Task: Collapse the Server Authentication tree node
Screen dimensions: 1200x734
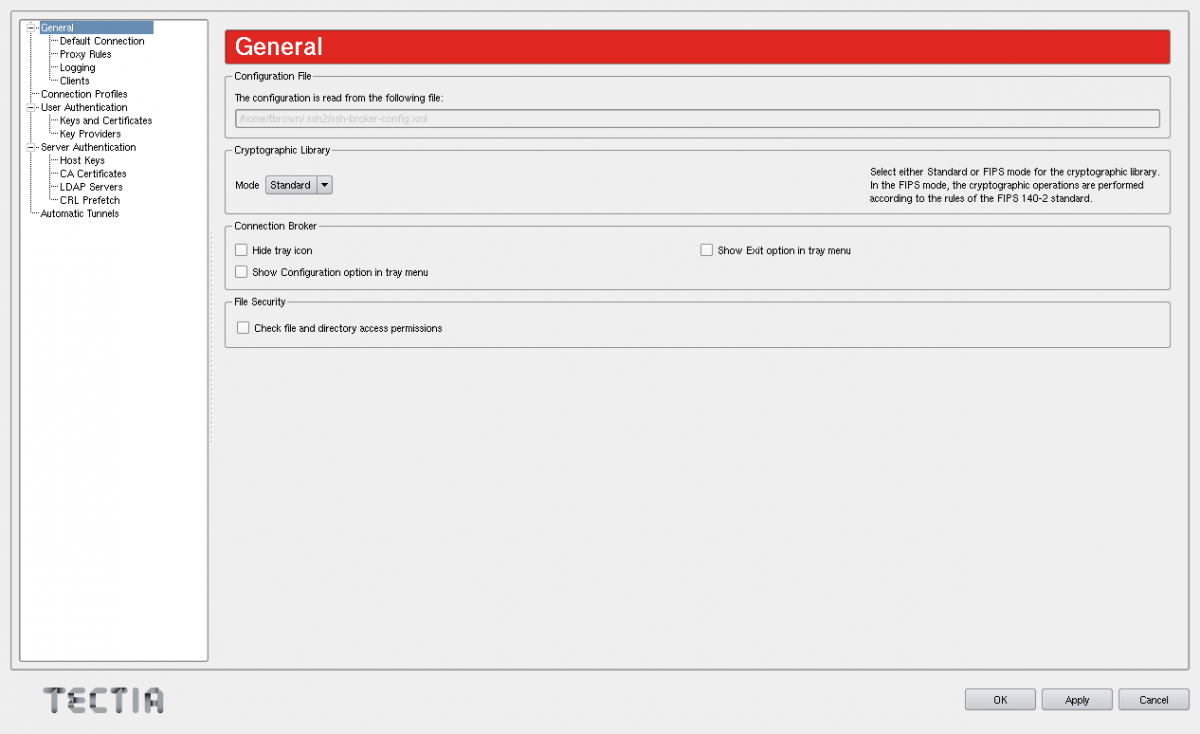Action: point(31,147)
